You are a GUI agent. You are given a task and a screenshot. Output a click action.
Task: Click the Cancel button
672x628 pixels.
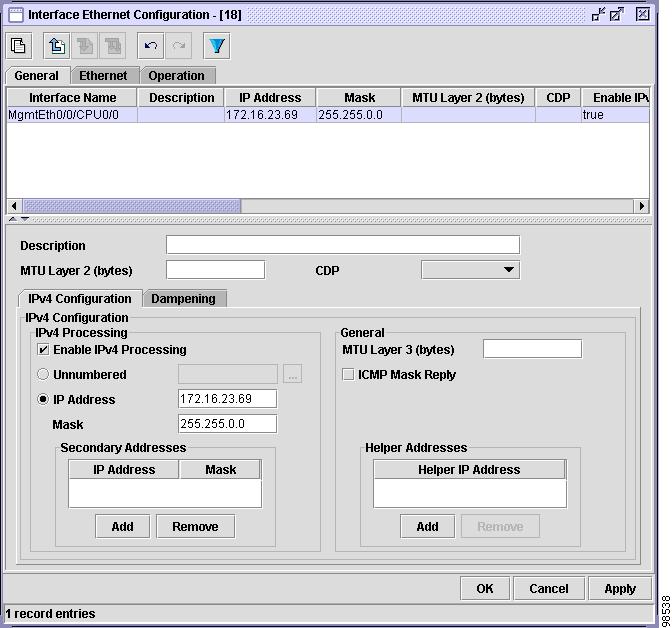coord(549,589)
